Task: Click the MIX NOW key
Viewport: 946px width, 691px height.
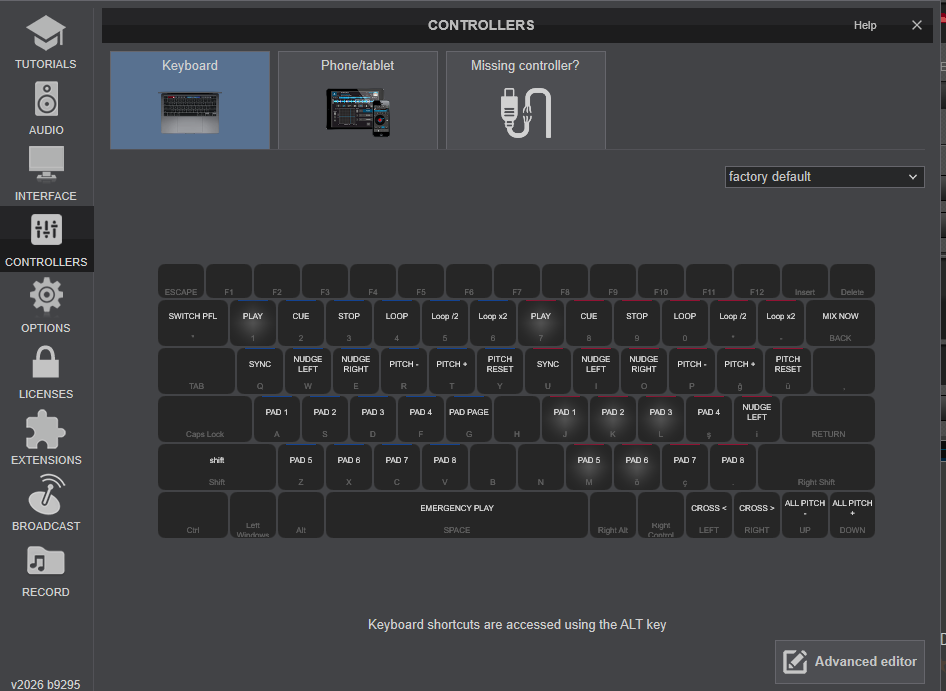Action: pyautogui.click(x=840, y=323)
